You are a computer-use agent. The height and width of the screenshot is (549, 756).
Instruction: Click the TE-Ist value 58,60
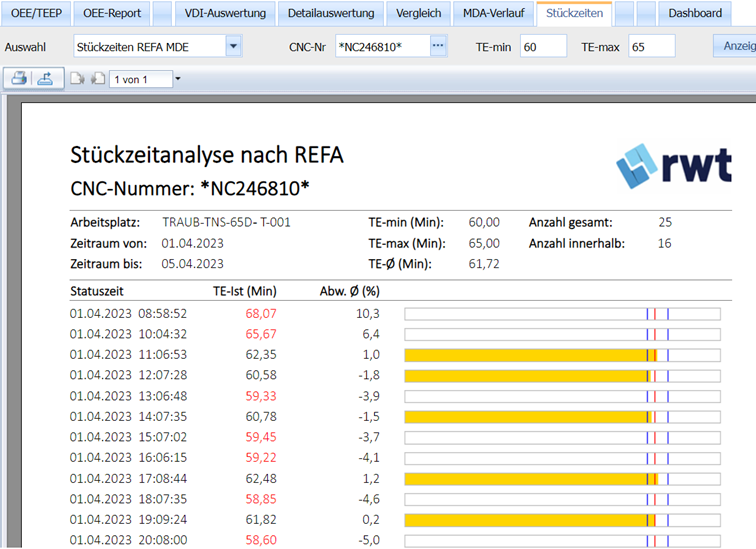[x=261, y=540]
